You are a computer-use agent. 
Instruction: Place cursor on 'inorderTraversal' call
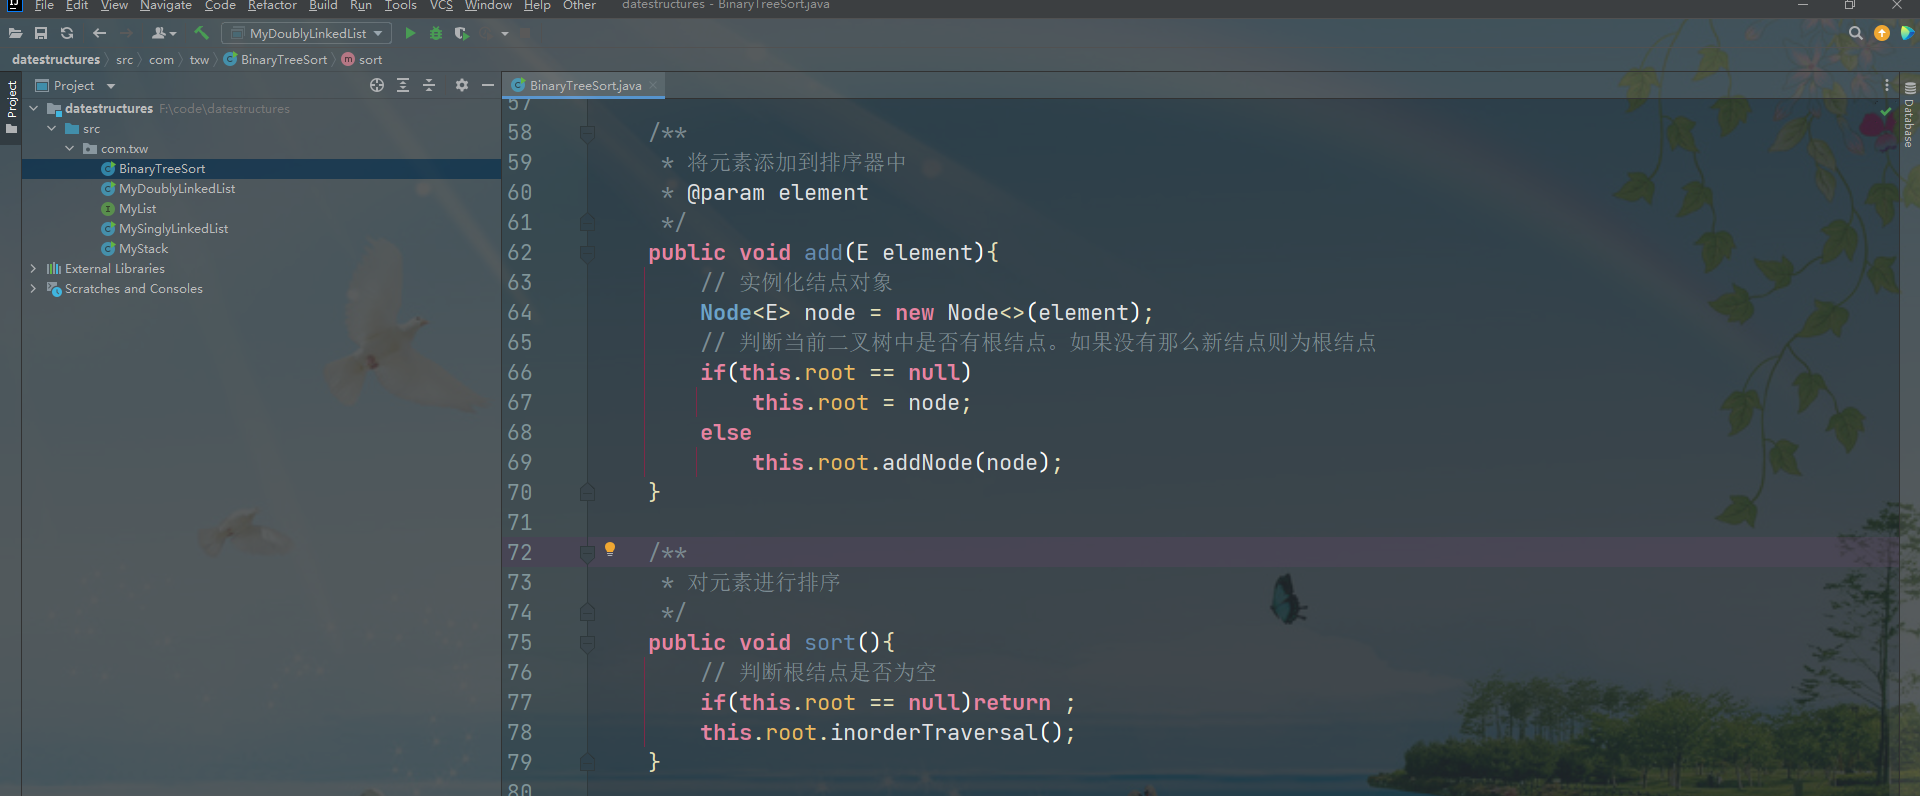[934, 732]
